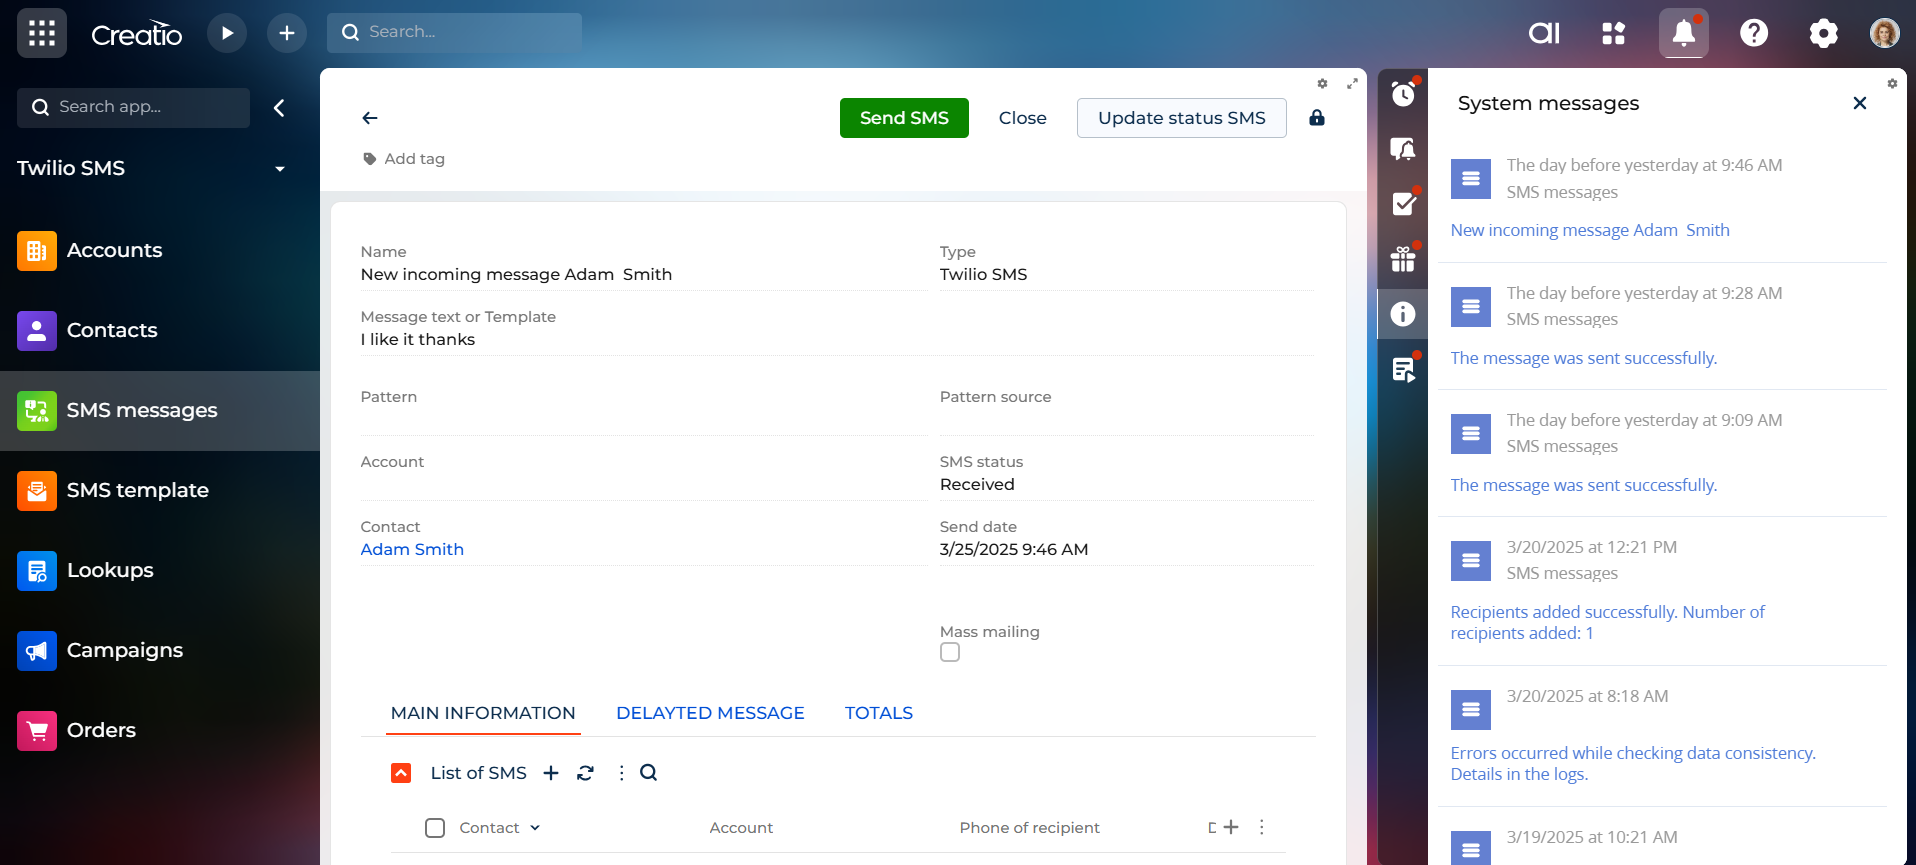Switch to DELAYTED MESSAGE tab
Image resolution: width=1916 pixels, height=865 pixels.
710,713
